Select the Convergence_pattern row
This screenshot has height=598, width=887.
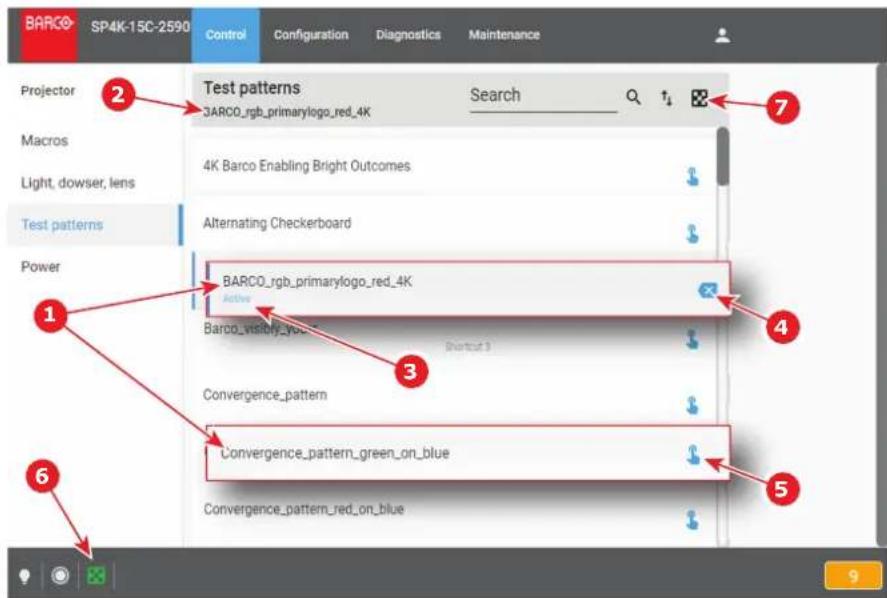click(x=453, y=395)
